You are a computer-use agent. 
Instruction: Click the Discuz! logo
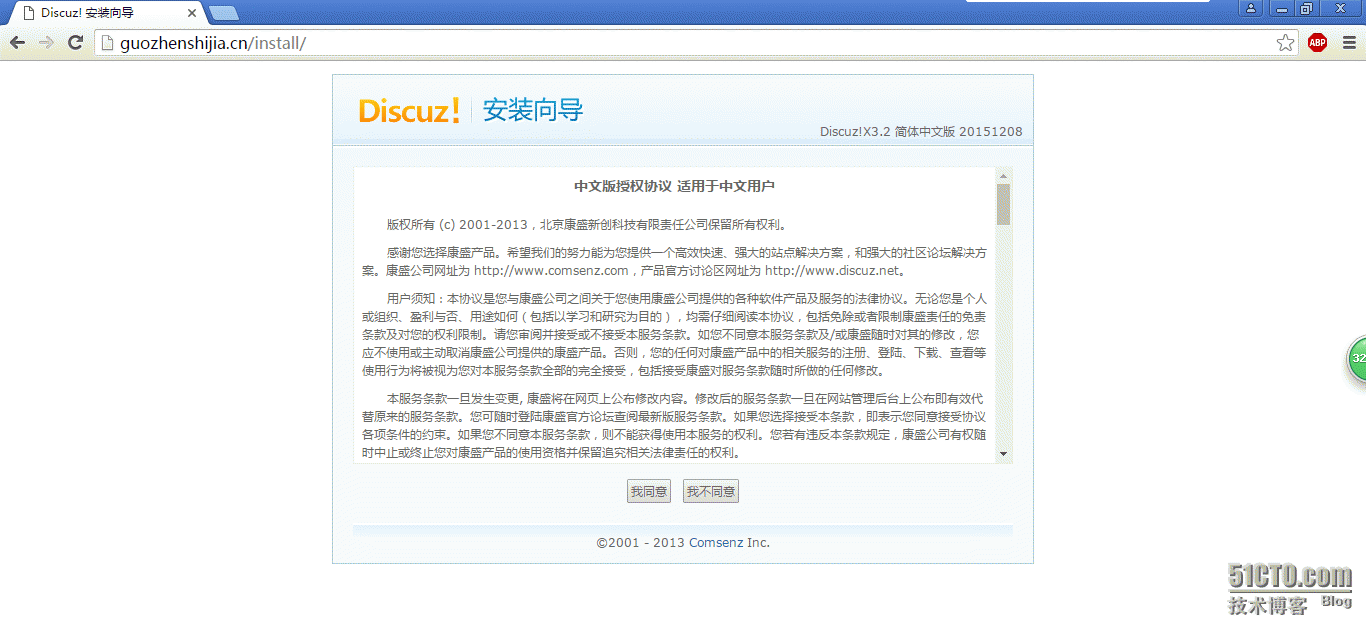409,110
